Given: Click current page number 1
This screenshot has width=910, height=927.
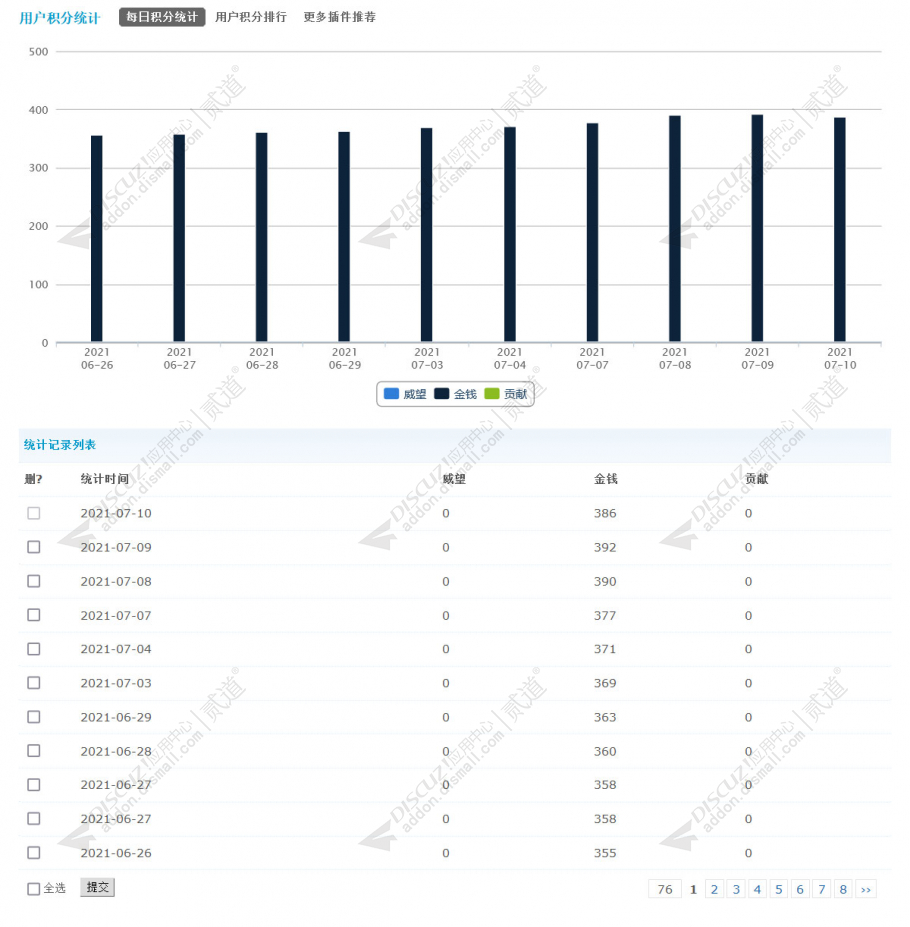Looking at the screenshot, I should click(694, 889).
